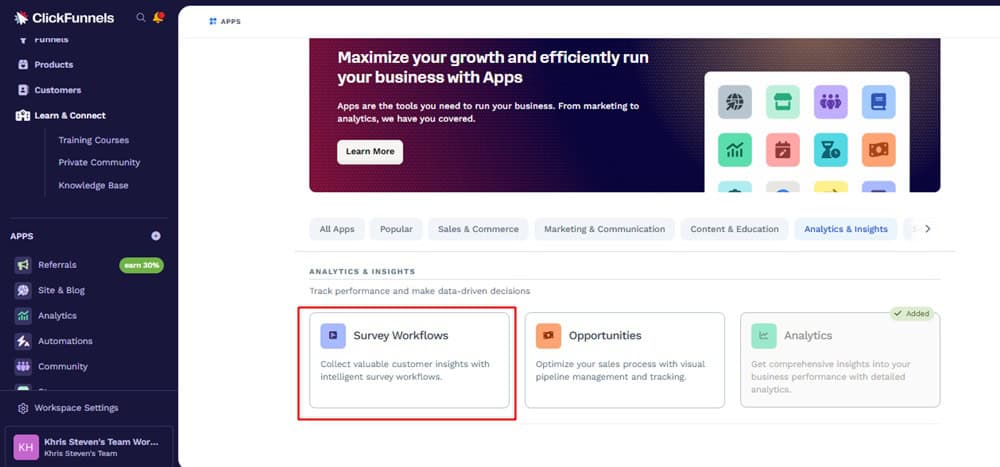The width and height of the screenshot is (1000, 467).
Task: Add an app with the plus icon
Action: (x=156, y=236)
